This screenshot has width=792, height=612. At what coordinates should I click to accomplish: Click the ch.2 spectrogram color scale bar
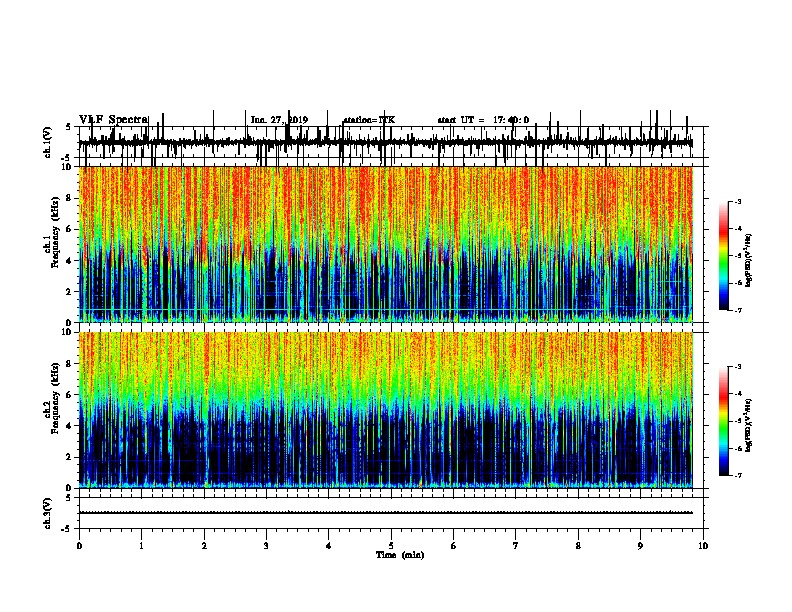[724, 421]
